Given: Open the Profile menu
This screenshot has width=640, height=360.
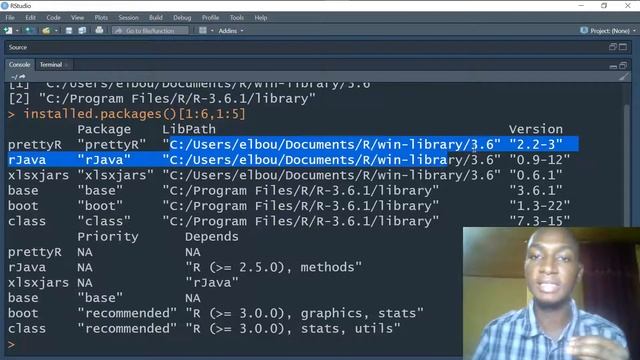Looking at the screenshot, I should (x=211, y=18).
